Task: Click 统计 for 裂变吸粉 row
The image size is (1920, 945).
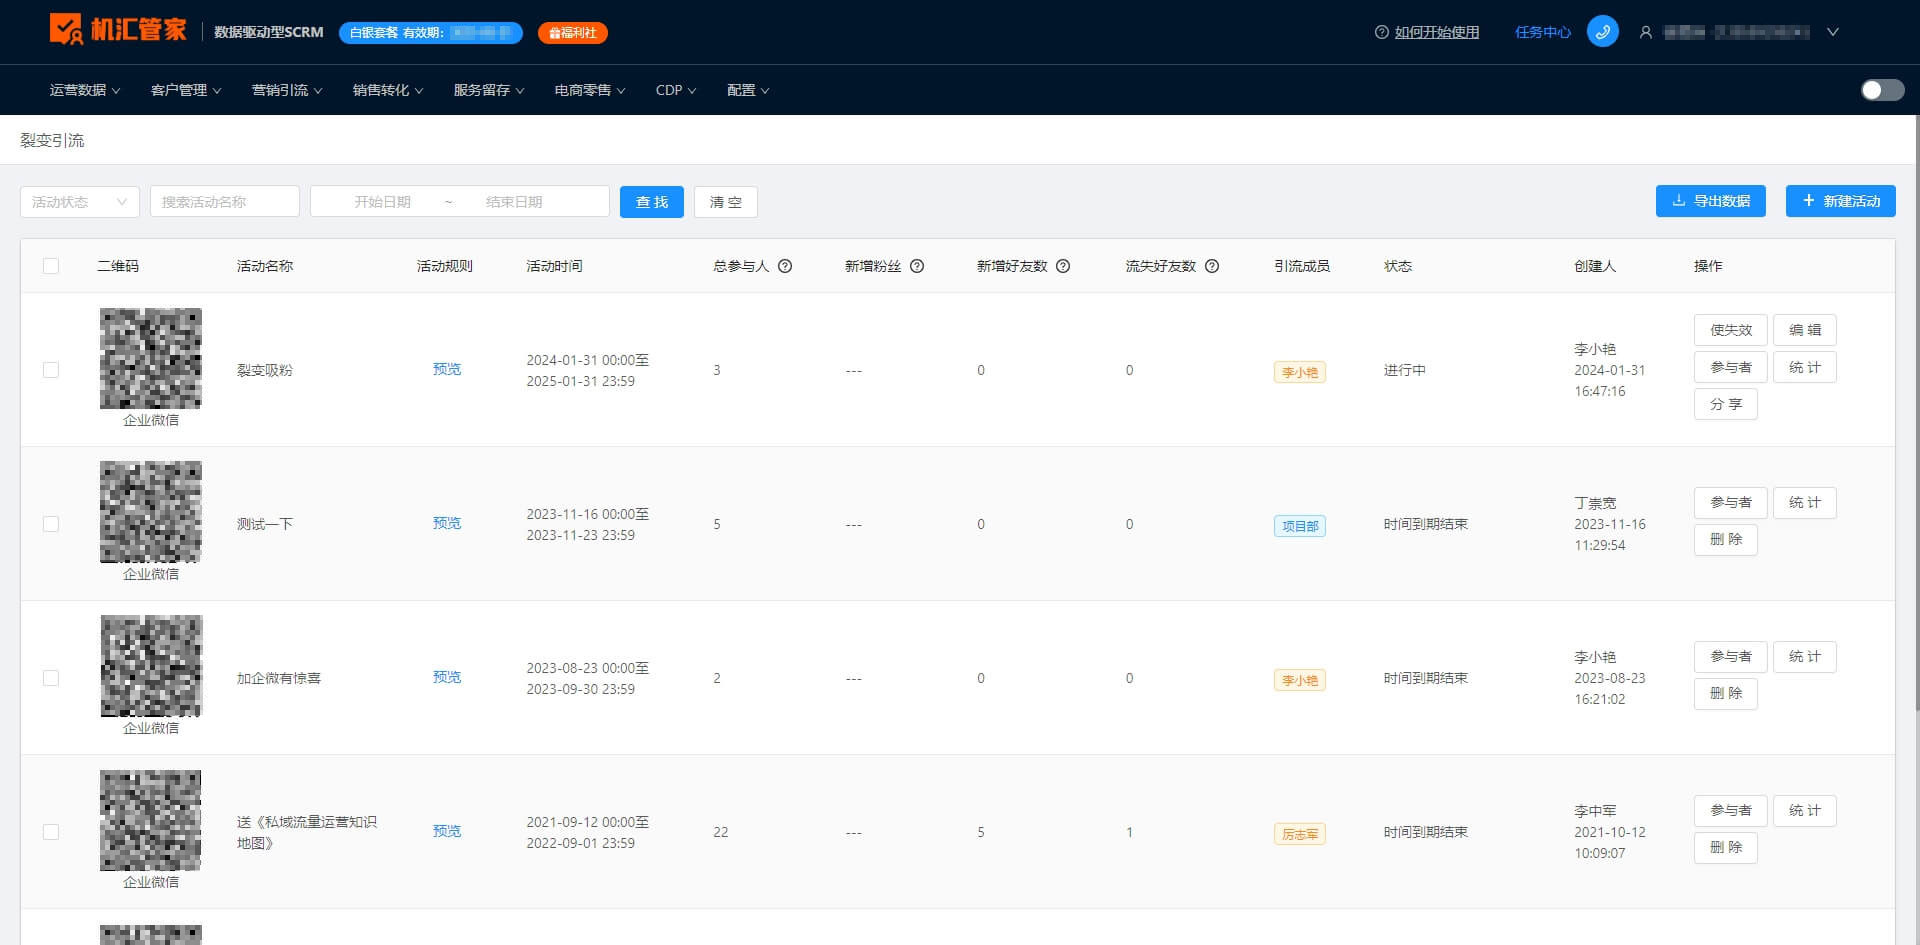Action: point(1805,367)
